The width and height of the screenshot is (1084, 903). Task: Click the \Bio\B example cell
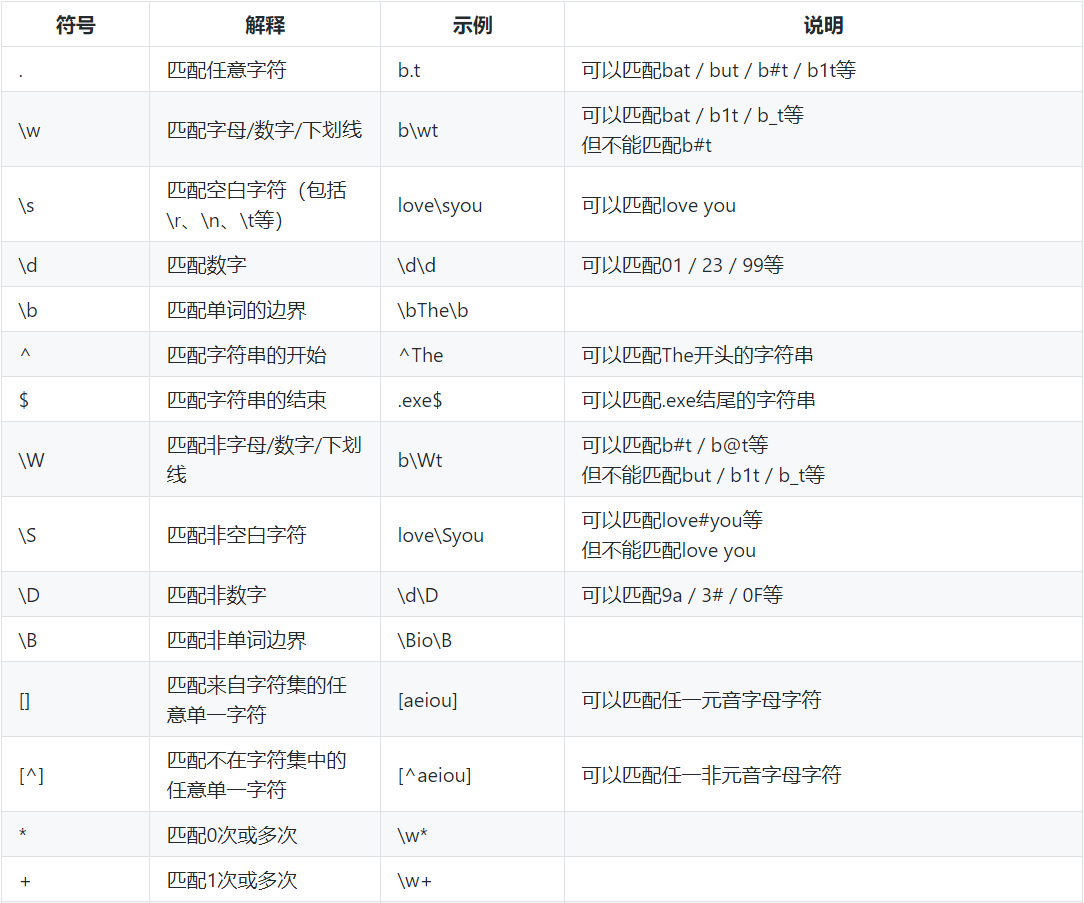(425, 640)
